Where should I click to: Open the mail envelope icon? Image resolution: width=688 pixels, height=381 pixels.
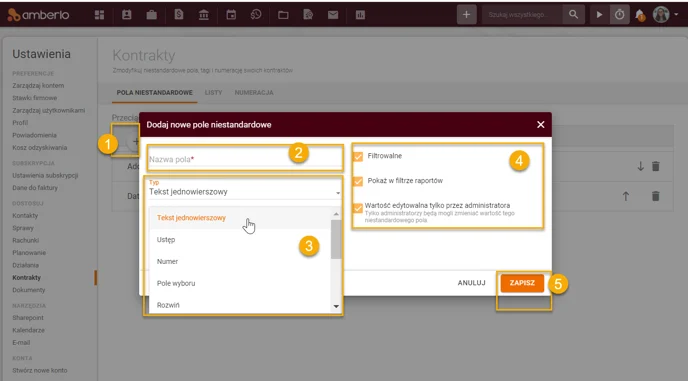pyautogui.click(x=333, y=15)
